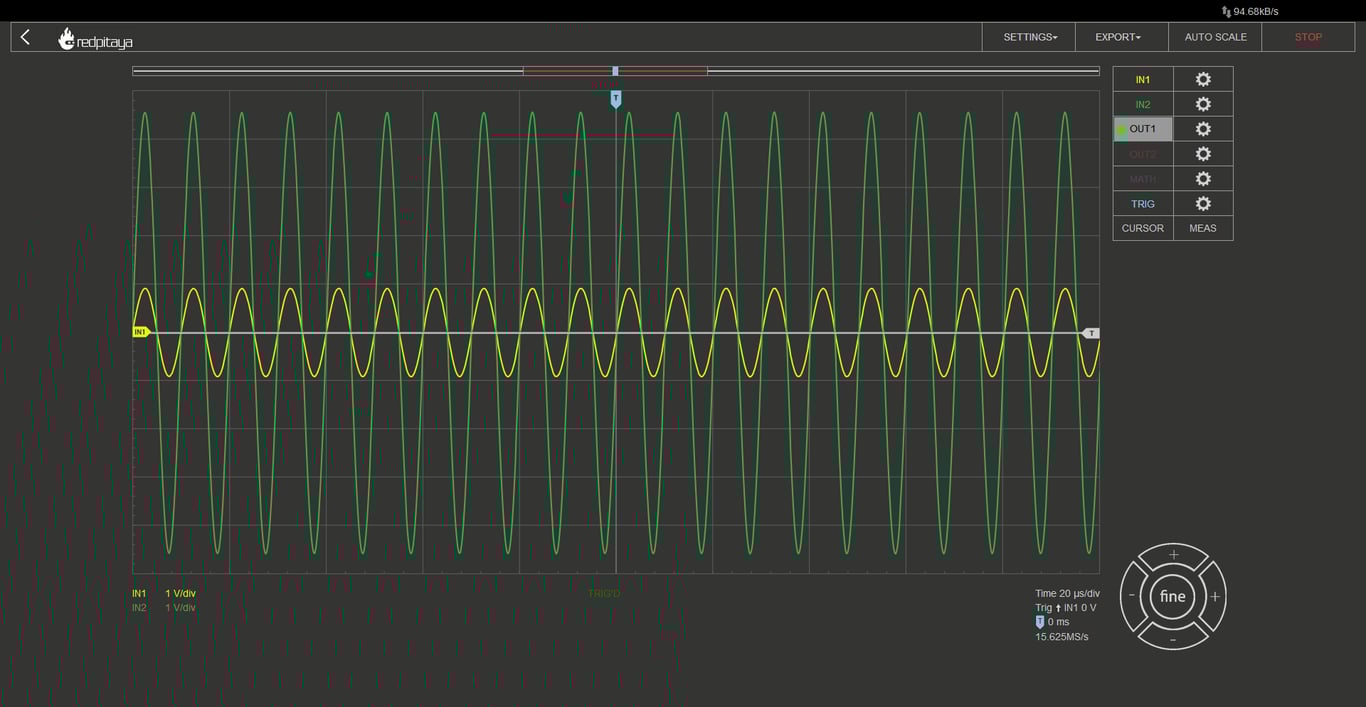
Task: Select the blue trigger position marker at the top of the plot
Action: pyautogui.click(x=616, y=99)
